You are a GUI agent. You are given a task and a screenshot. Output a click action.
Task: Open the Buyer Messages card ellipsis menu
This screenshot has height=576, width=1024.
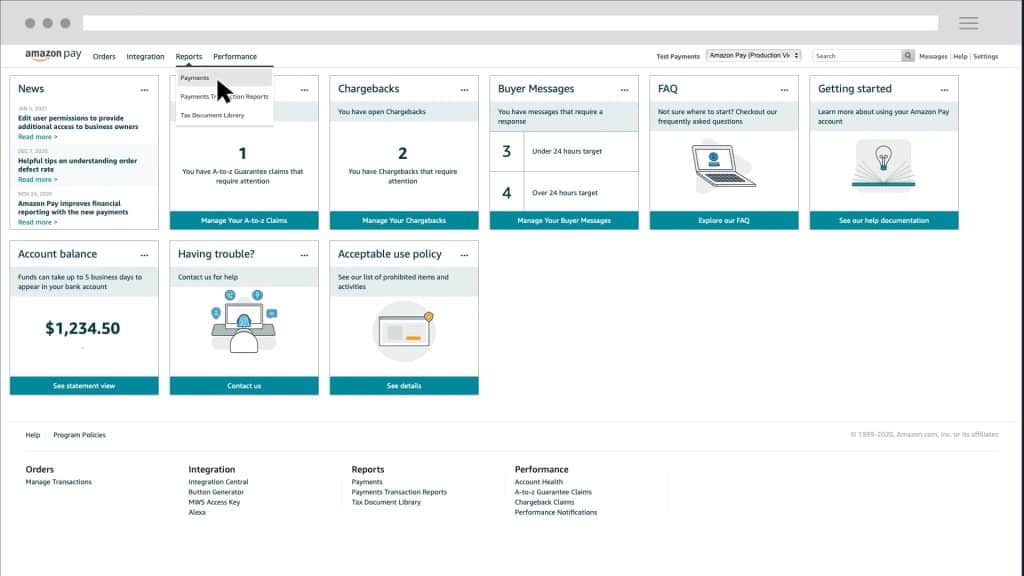624,90
